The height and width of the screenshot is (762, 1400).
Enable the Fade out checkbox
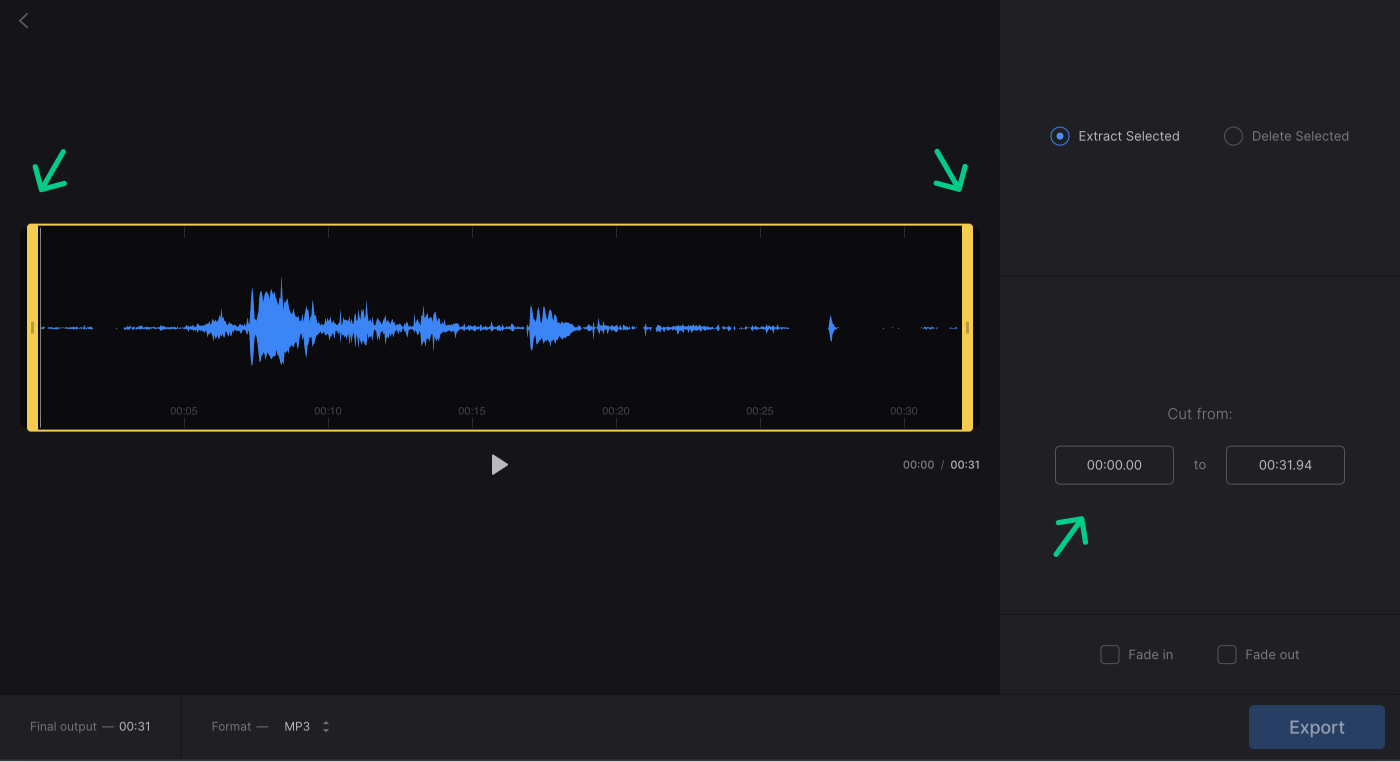[1227, 655]
